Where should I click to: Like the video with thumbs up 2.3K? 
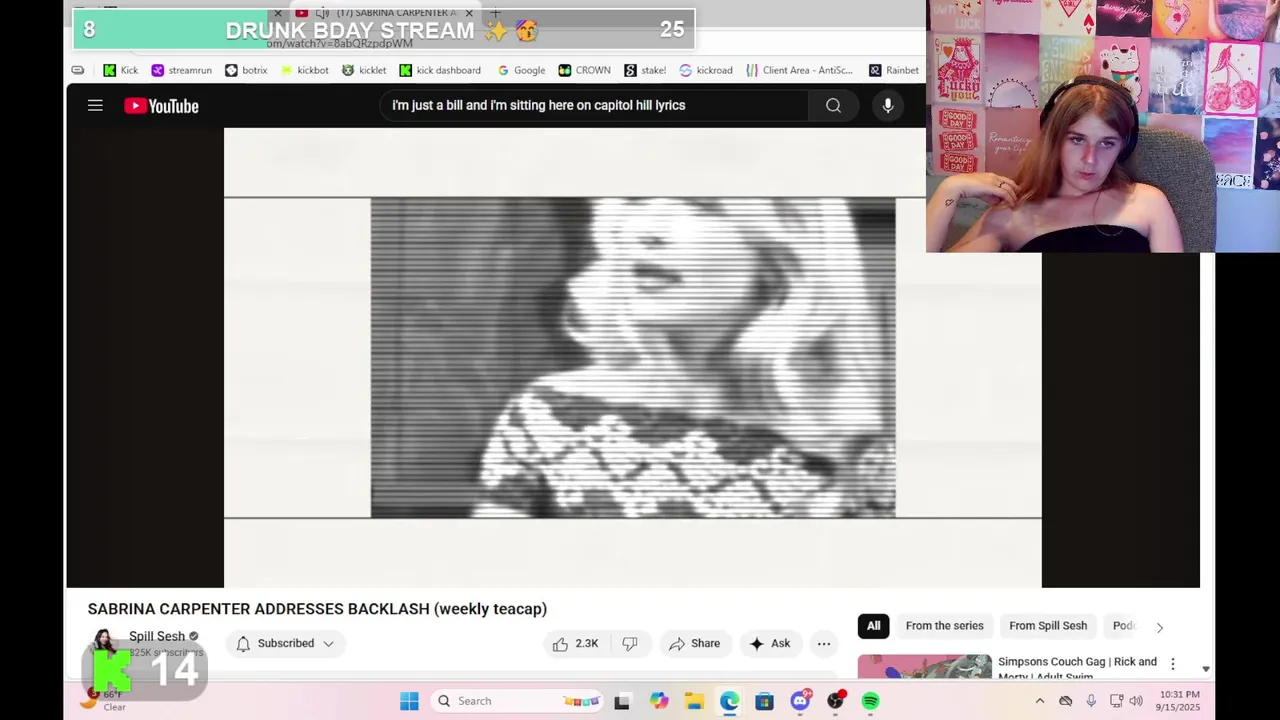tap(576, 643)
